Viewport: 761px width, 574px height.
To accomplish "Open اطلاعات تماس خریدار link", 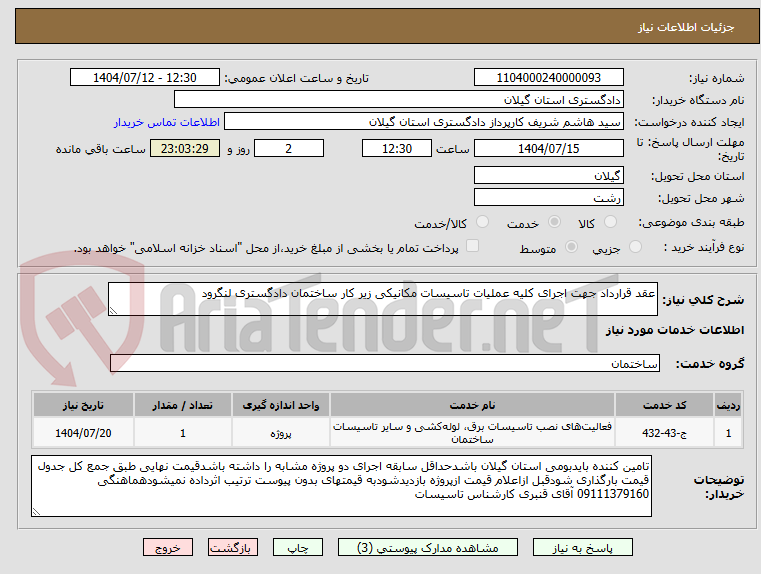I will point(167,122).
